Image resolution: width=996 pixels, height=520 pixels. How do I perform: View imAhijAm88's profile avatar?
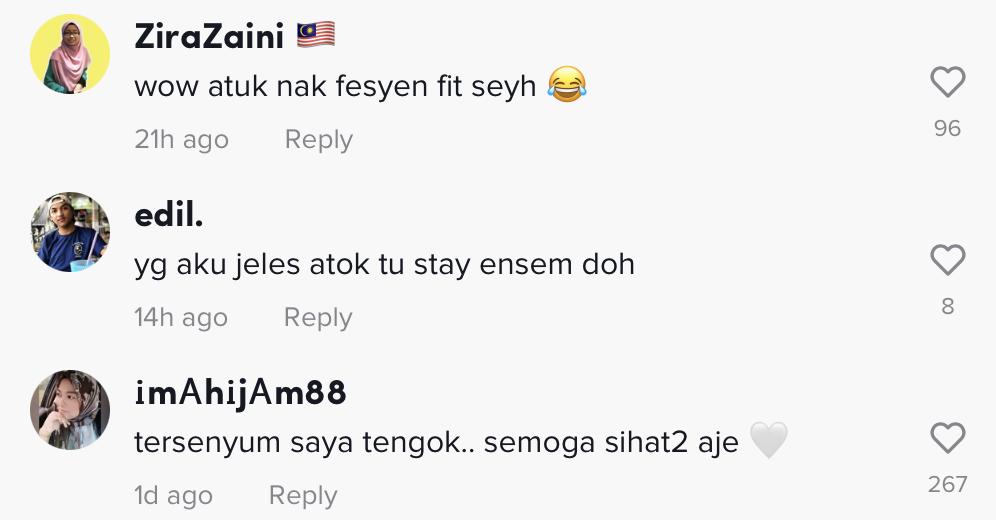point(70,410)
